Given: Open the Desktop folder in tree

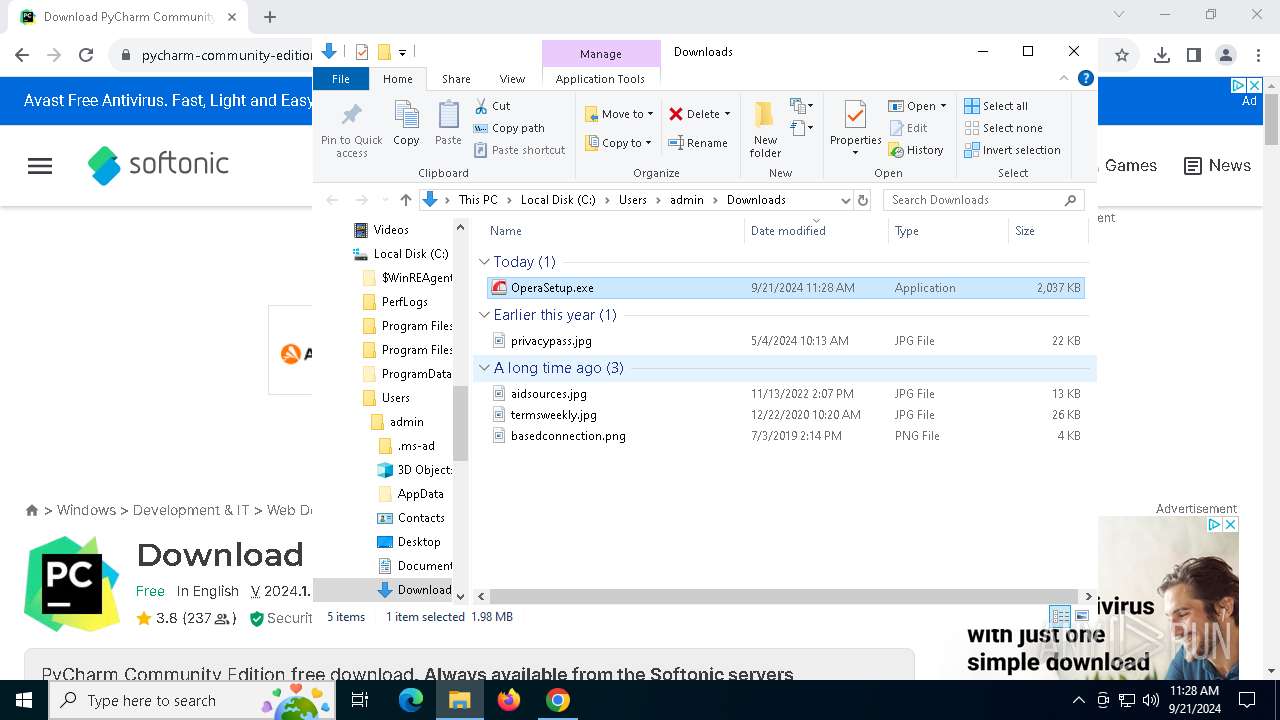Looking at the screenshot, I should 419,542.
